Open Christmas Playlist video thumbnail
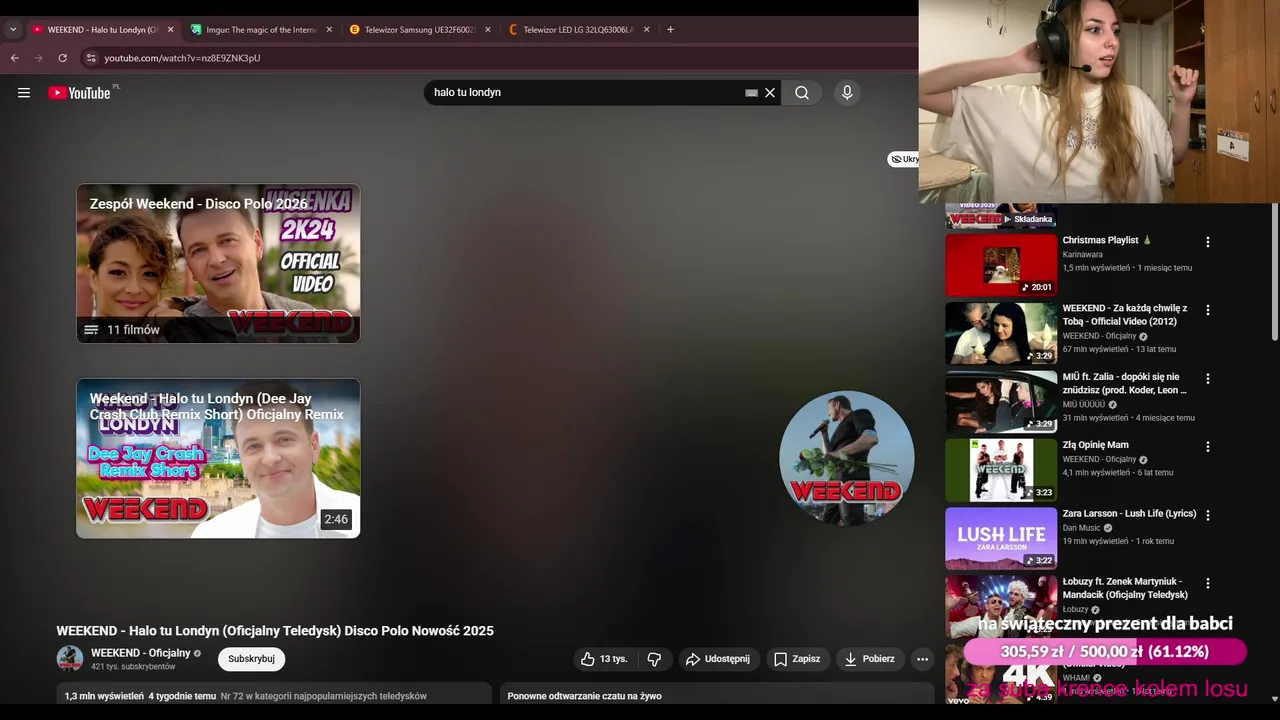 coord(1001,265)
